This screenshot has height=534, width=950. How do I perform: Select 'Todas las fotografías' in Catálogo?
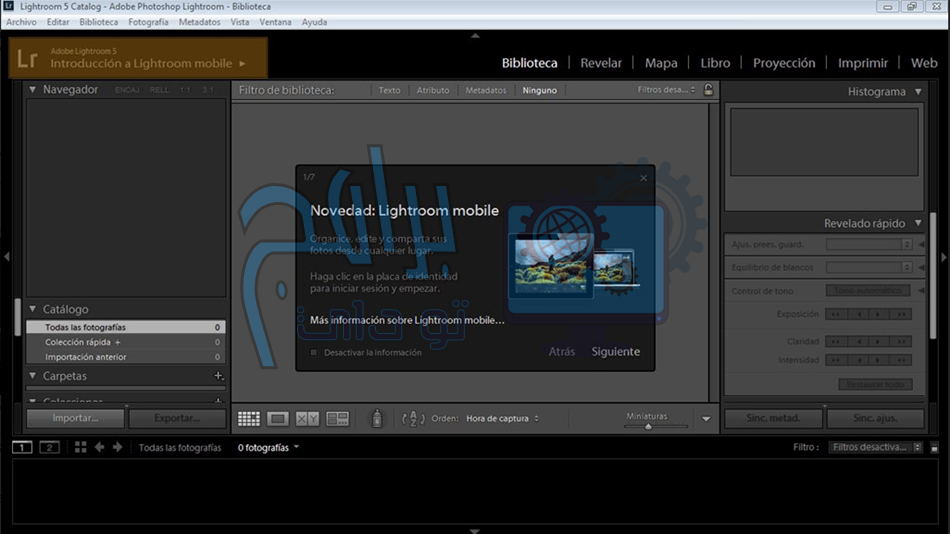pyautogui.click(x=85, y=327)
